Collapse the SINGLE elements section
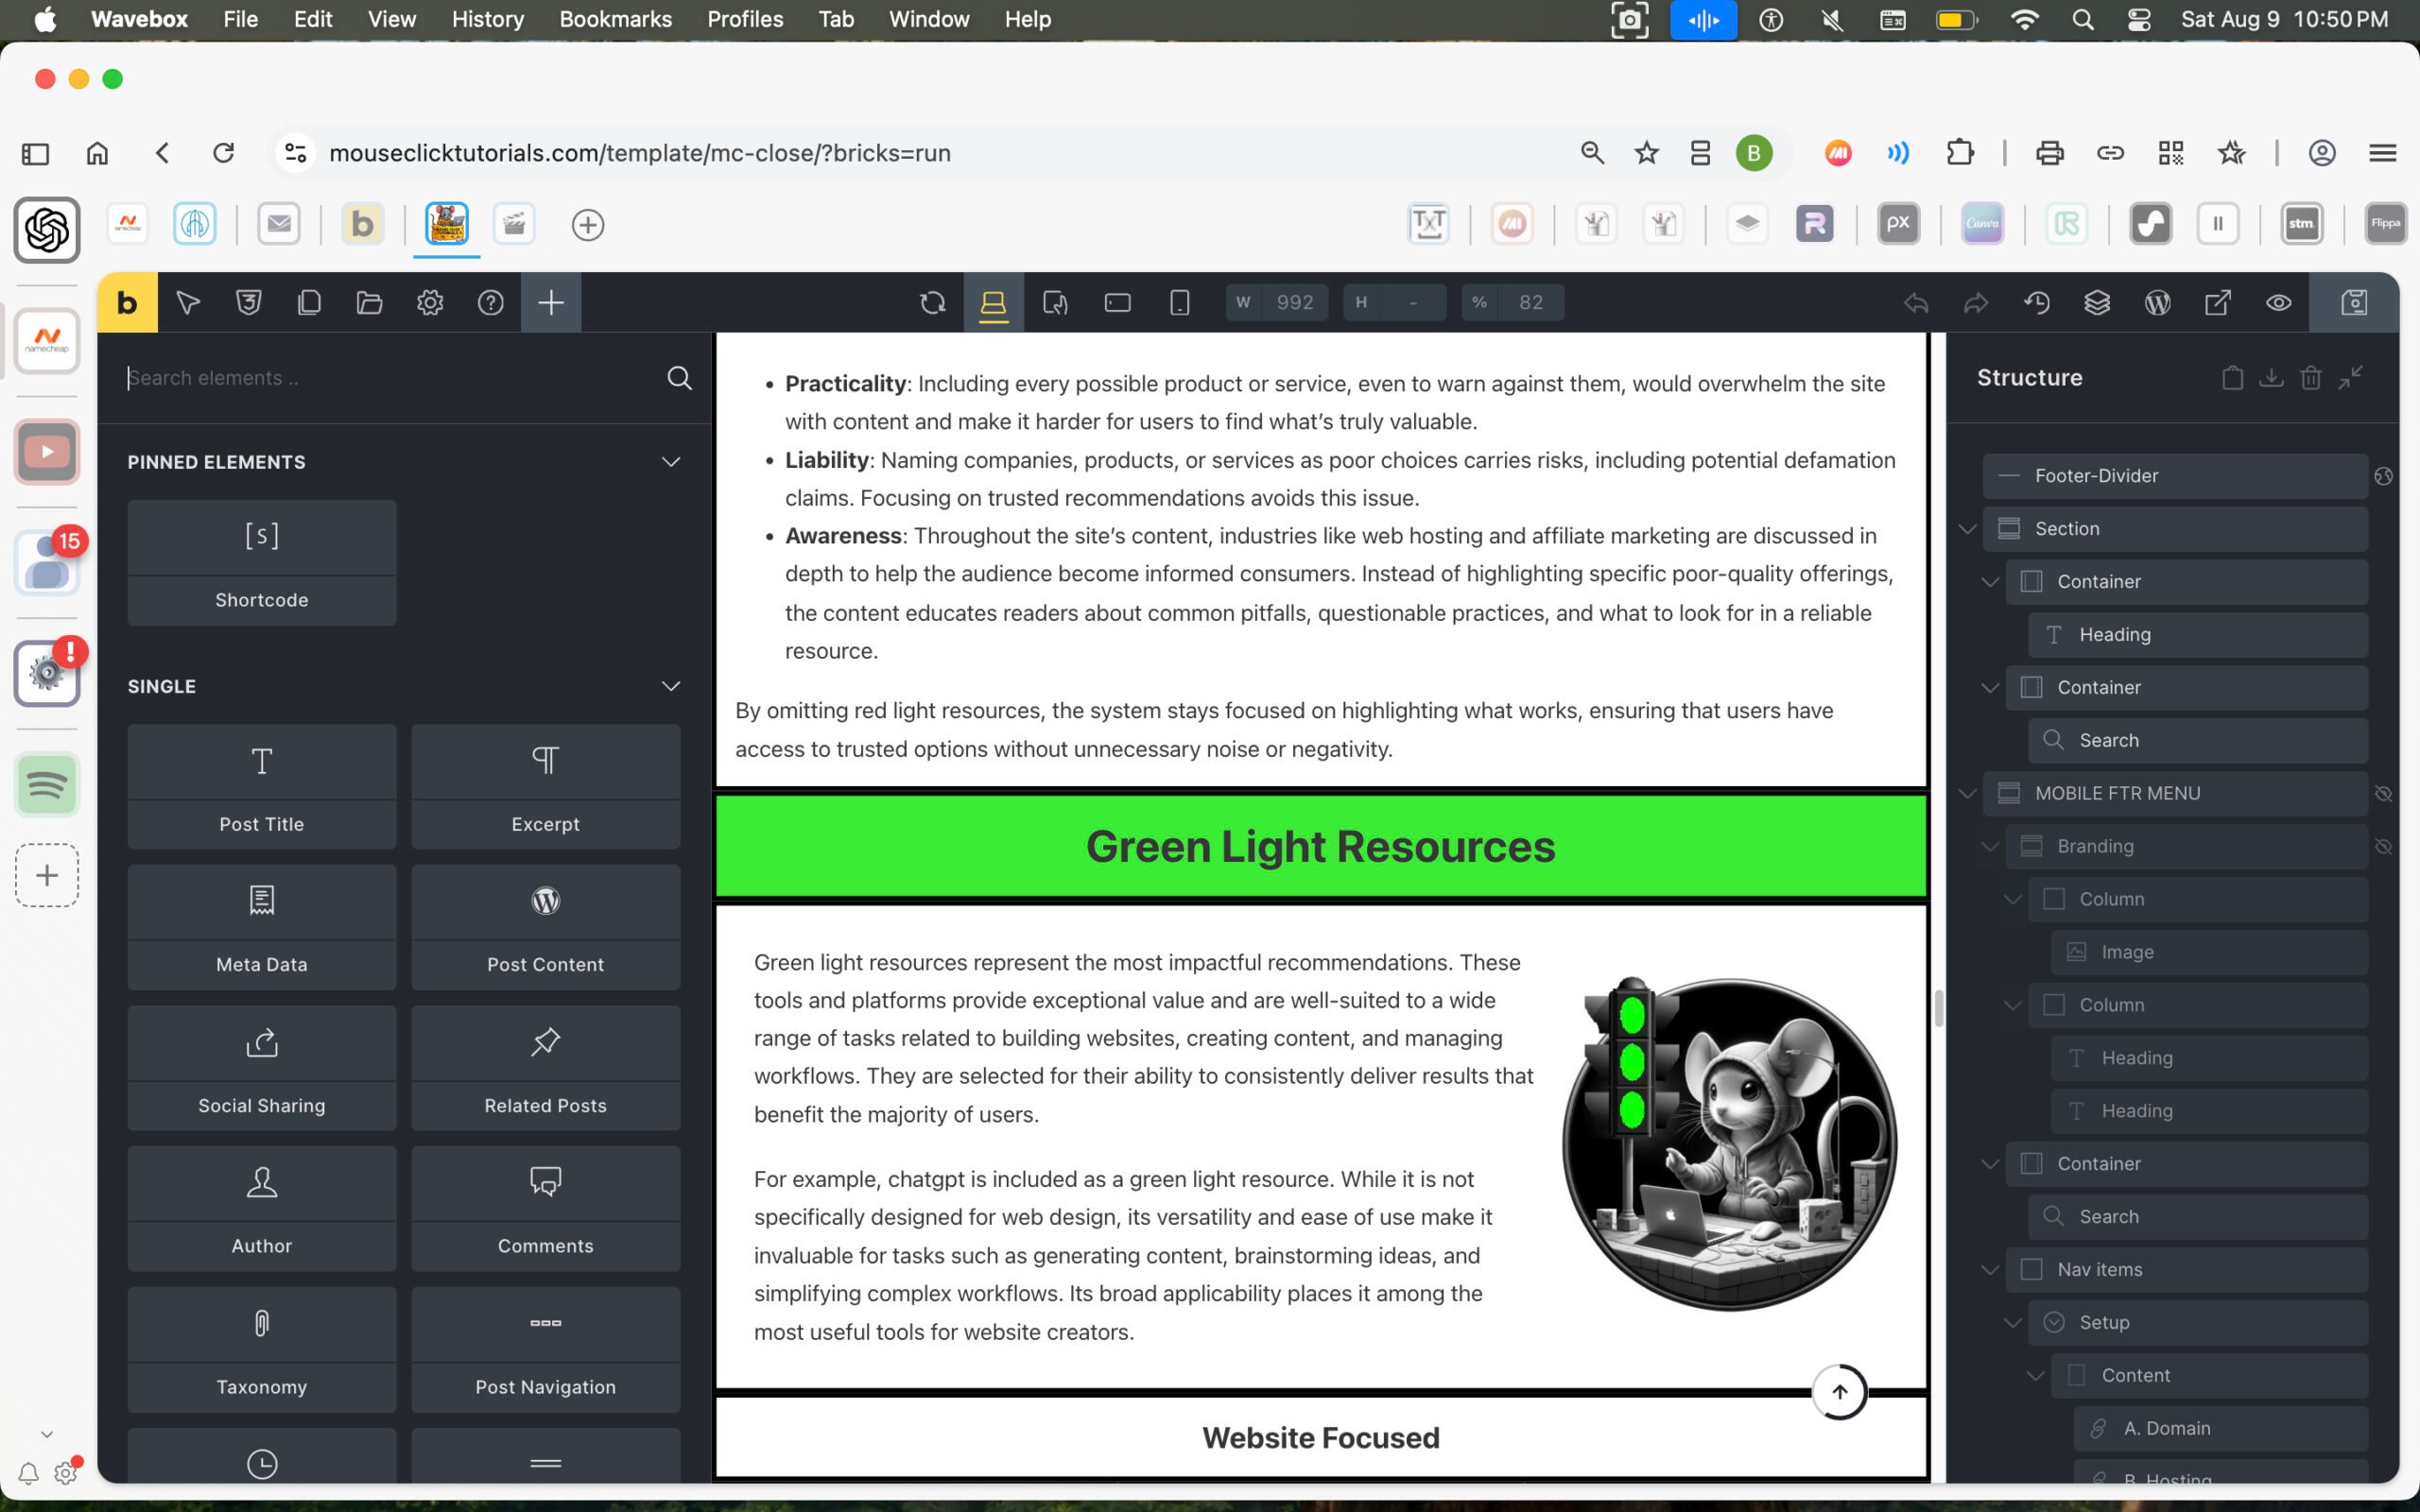 coord(670,687)
